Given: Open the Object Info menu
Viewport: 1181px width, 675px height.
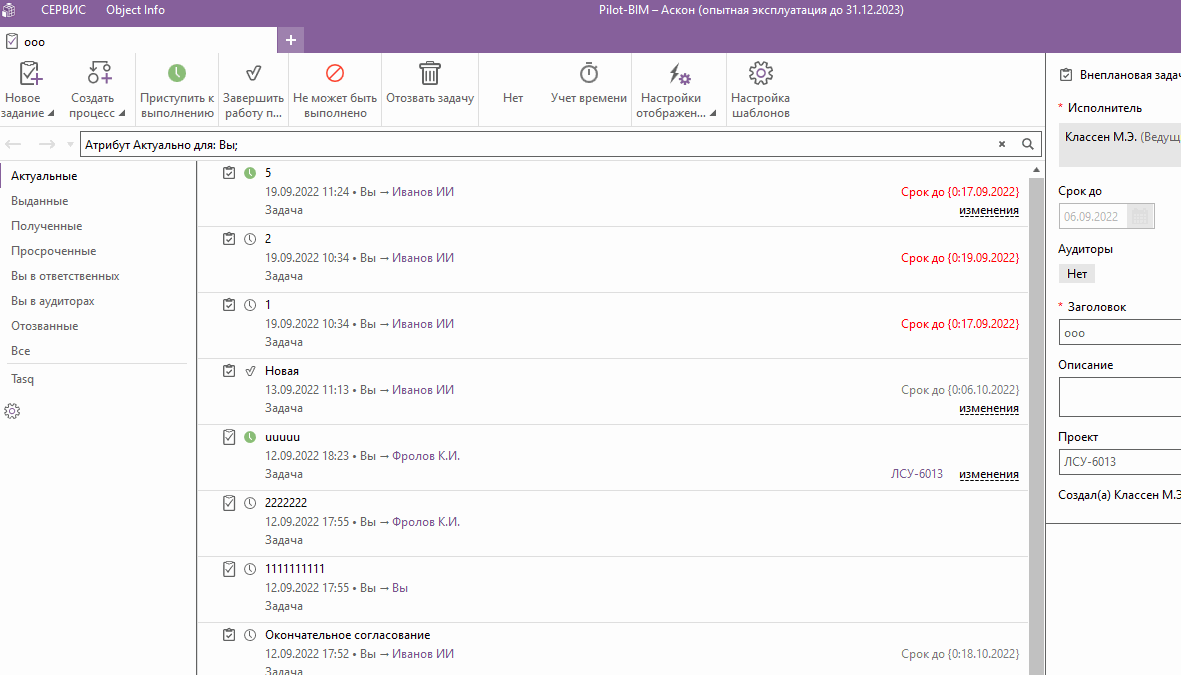Looking at the screenshot, I should click(135, 10).
